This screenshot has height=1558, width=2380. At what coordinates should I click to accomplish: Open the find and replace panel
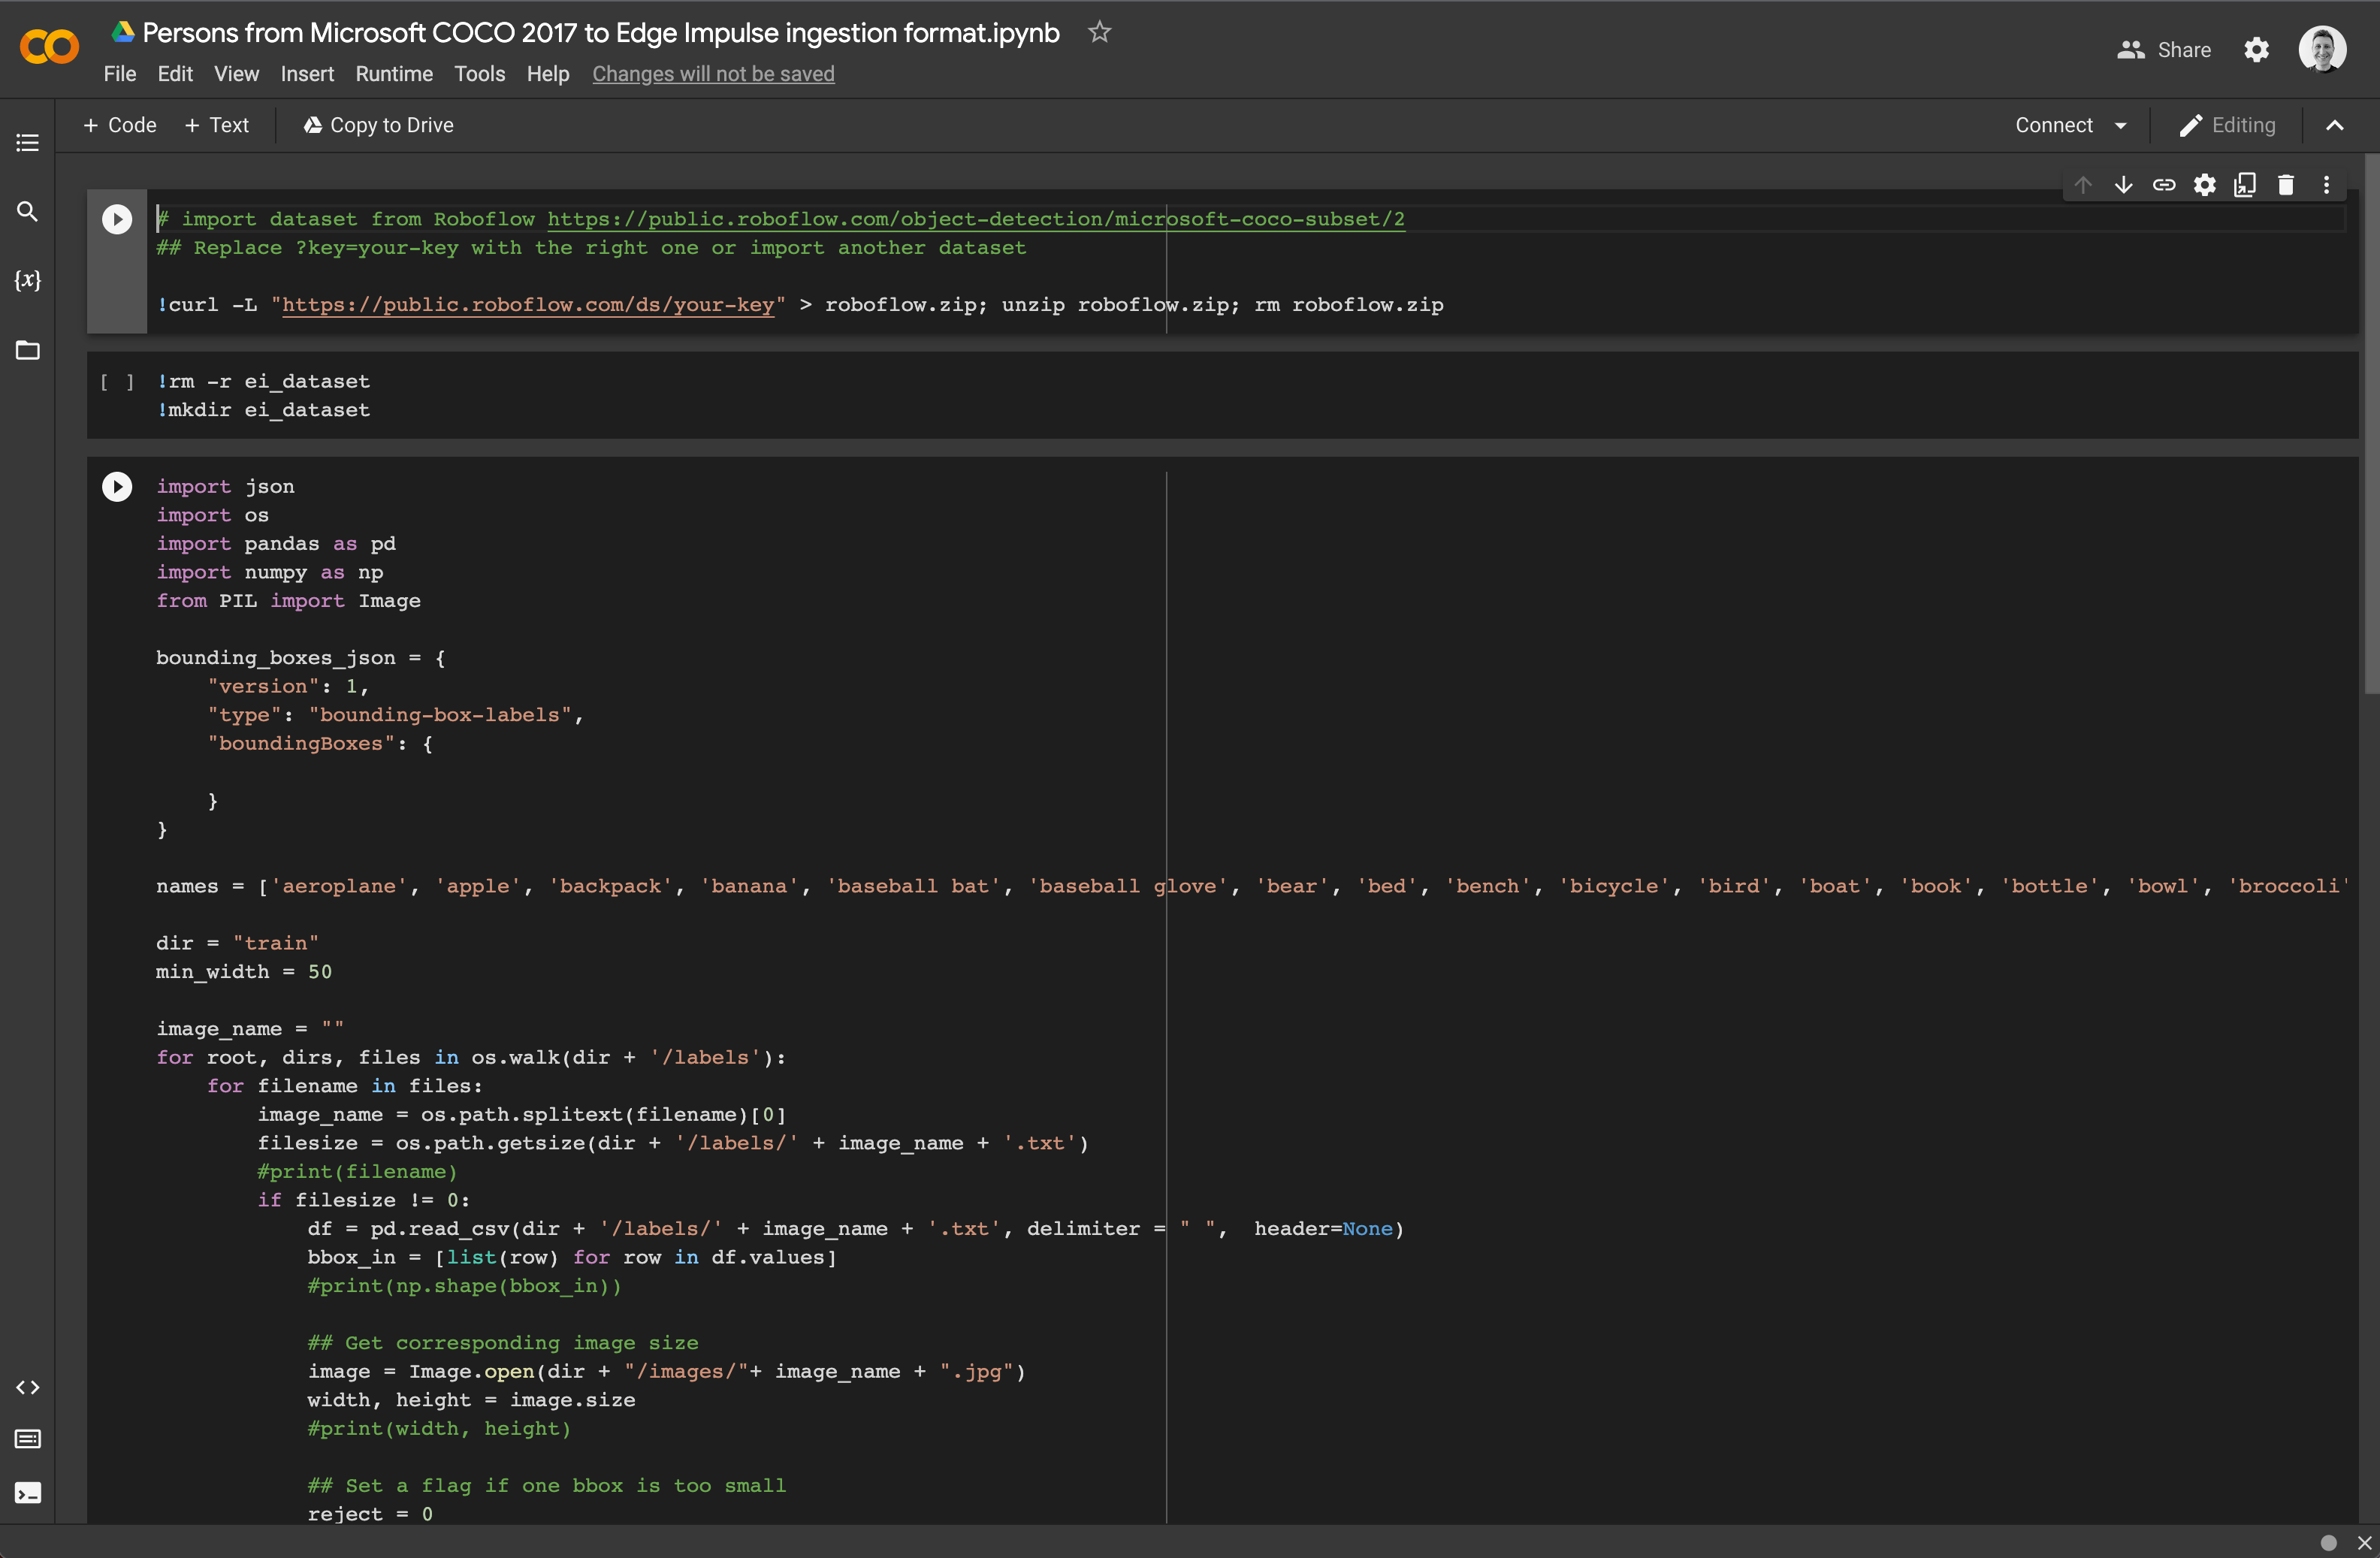[x=27, y=212]
